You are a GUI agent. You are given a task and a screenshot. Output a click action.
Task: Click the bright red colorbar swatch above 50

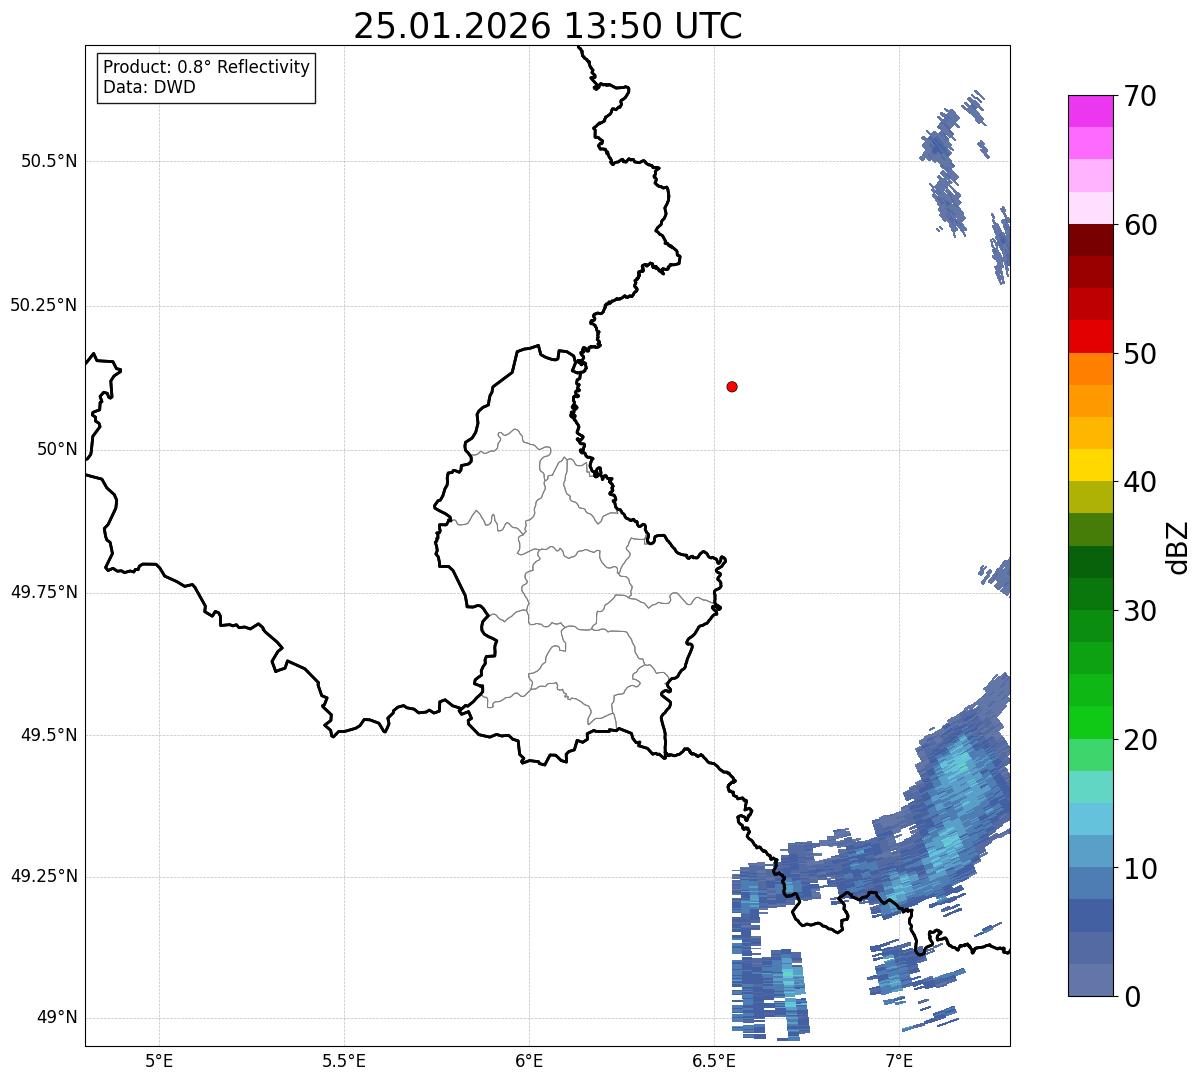pos(1091,337)
